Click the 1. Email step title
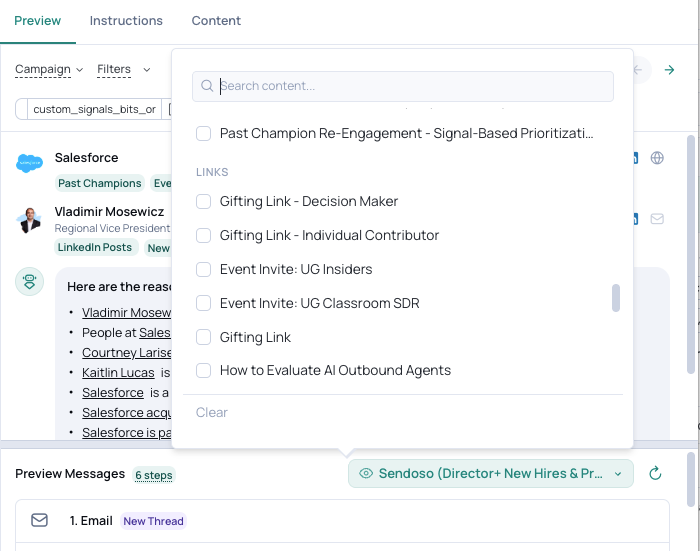This screenshot has width=700, height=551. (x=91, y=521)
